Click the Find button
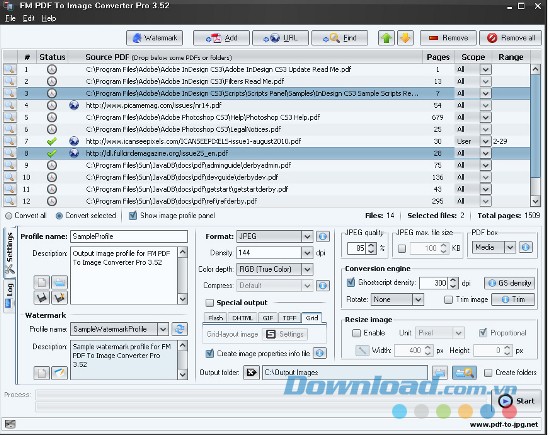This screenshot has width=550, height=440. [x=341, y=38]
